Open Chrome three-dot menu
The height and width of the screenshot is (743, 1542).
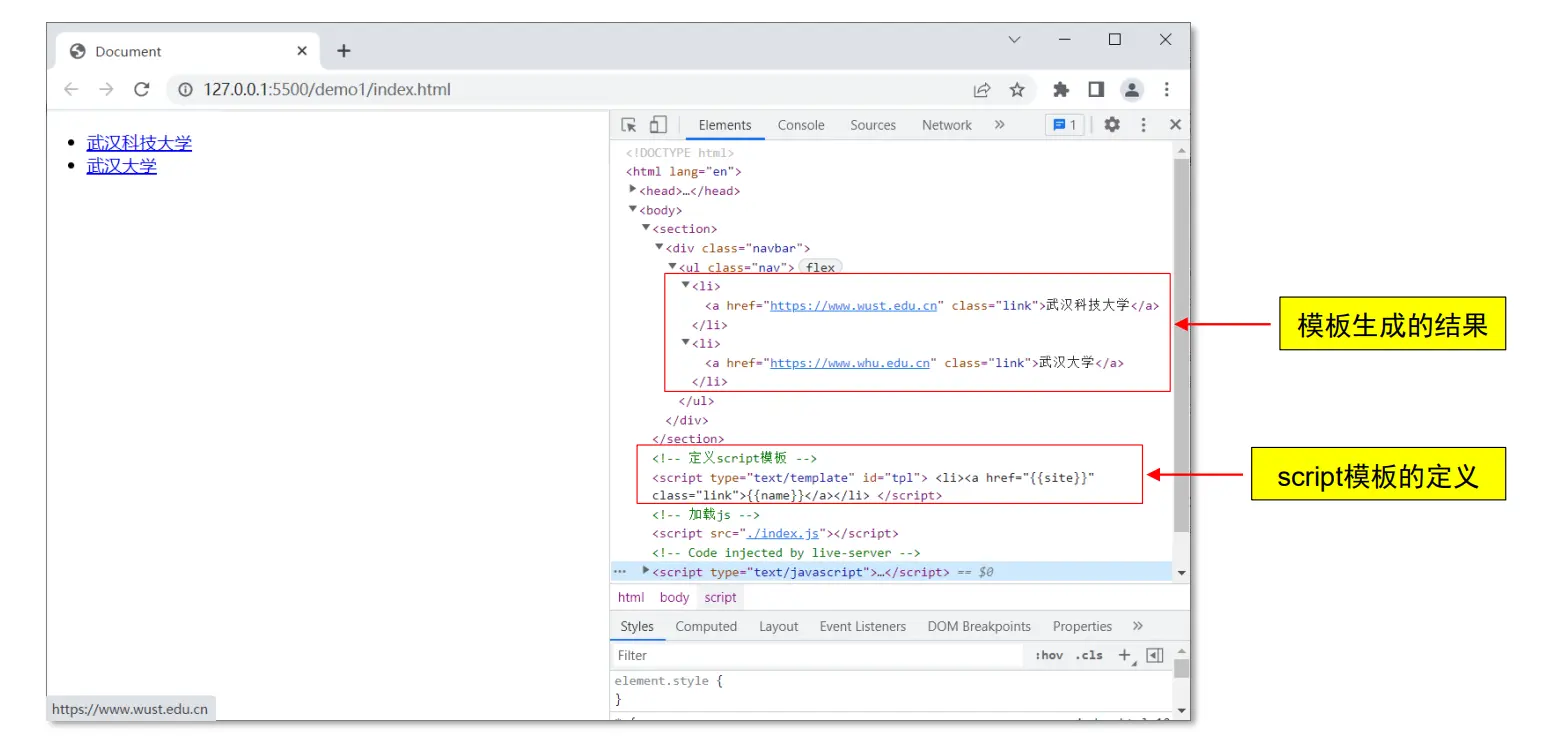[x=1166, y=89]
